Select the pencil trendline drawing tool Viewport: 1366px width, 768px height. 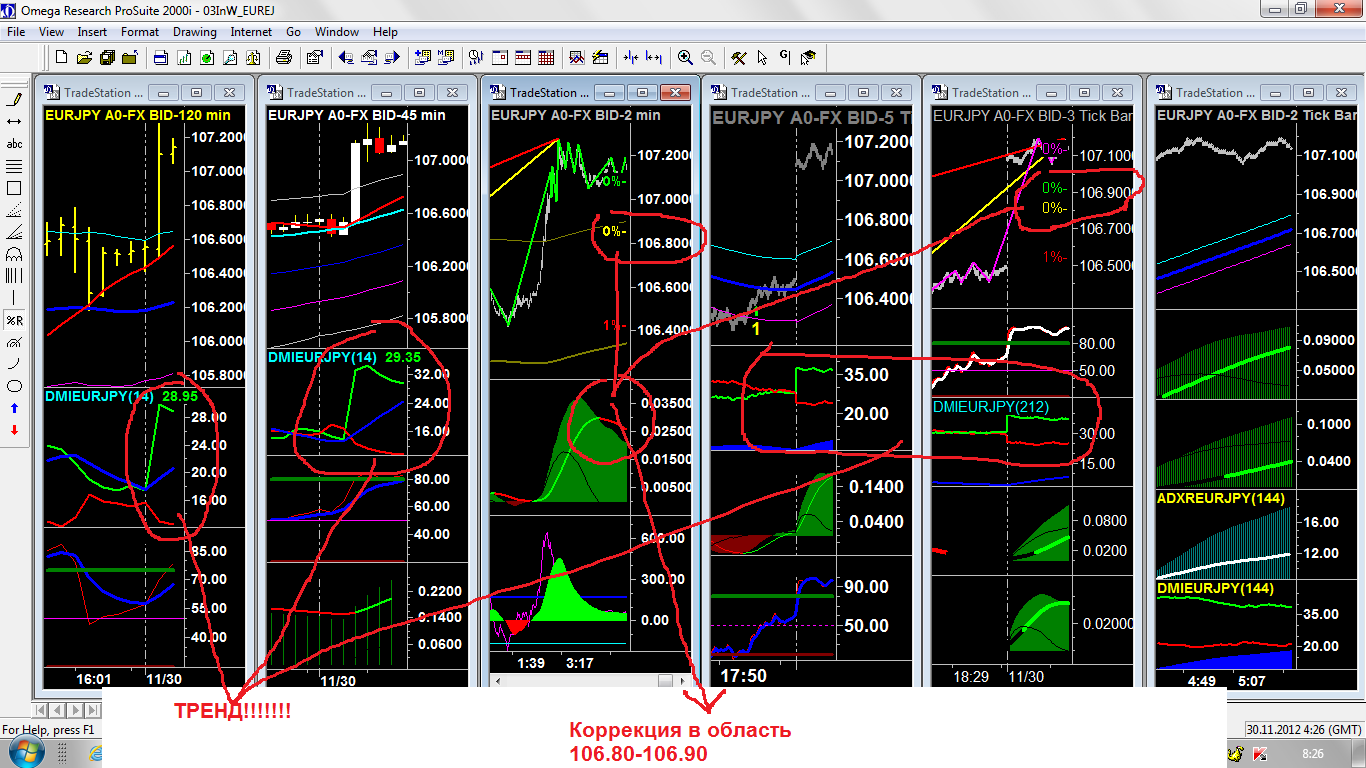pyautogui.click(x=15, y=99)
